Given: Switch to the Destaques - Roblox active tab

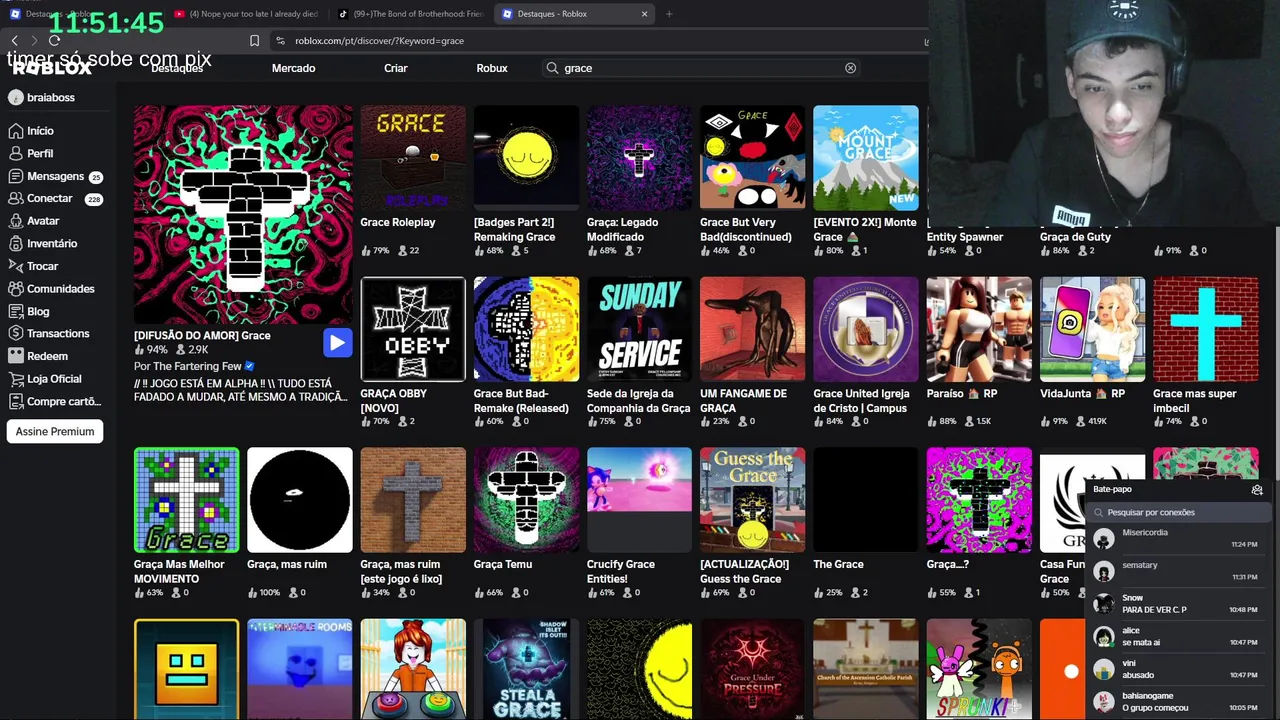Looking at the screenshot, I should pos(575,14).
